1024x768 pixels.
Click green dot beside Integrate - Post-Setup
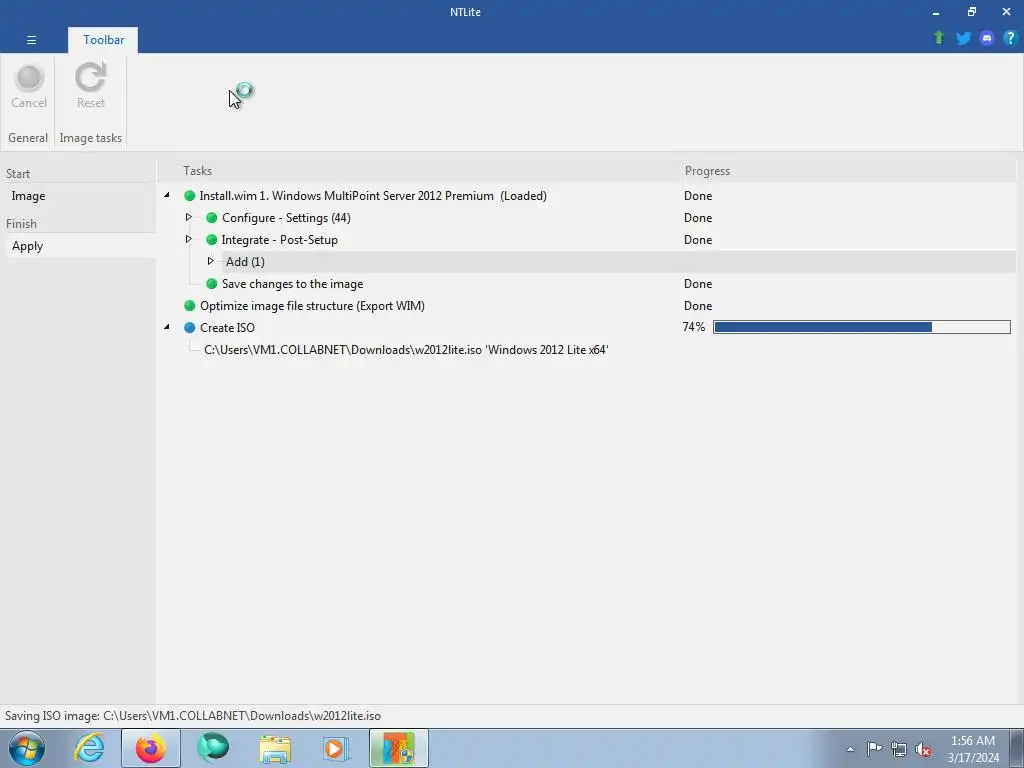[x=212, y=240]
